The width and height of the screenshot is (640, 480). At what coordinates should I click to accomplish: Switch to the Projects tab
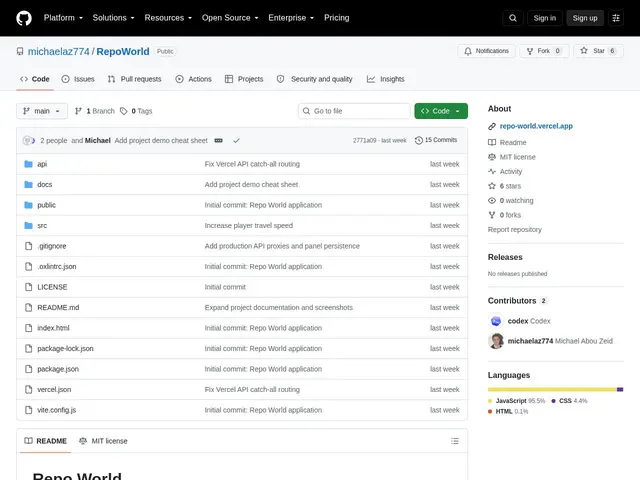coord(244,79)
